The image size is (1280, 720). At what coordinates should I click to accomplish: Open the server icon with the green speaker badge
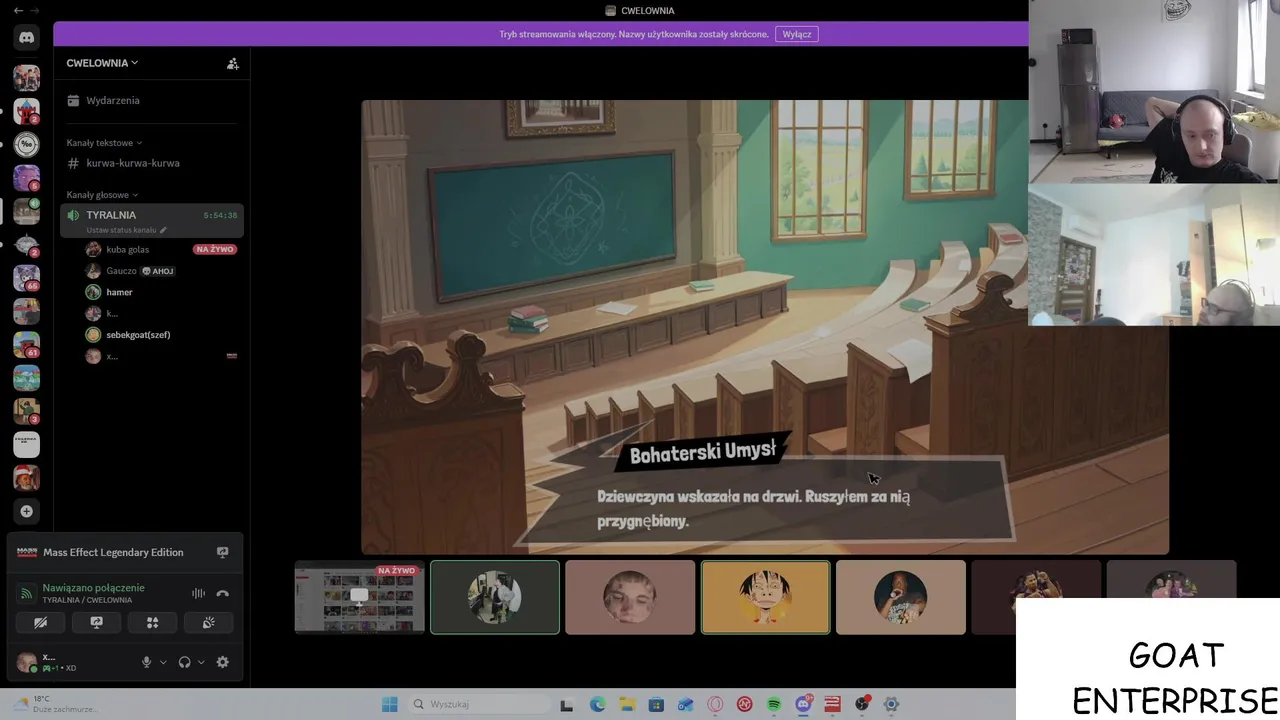tap(27, 211)
